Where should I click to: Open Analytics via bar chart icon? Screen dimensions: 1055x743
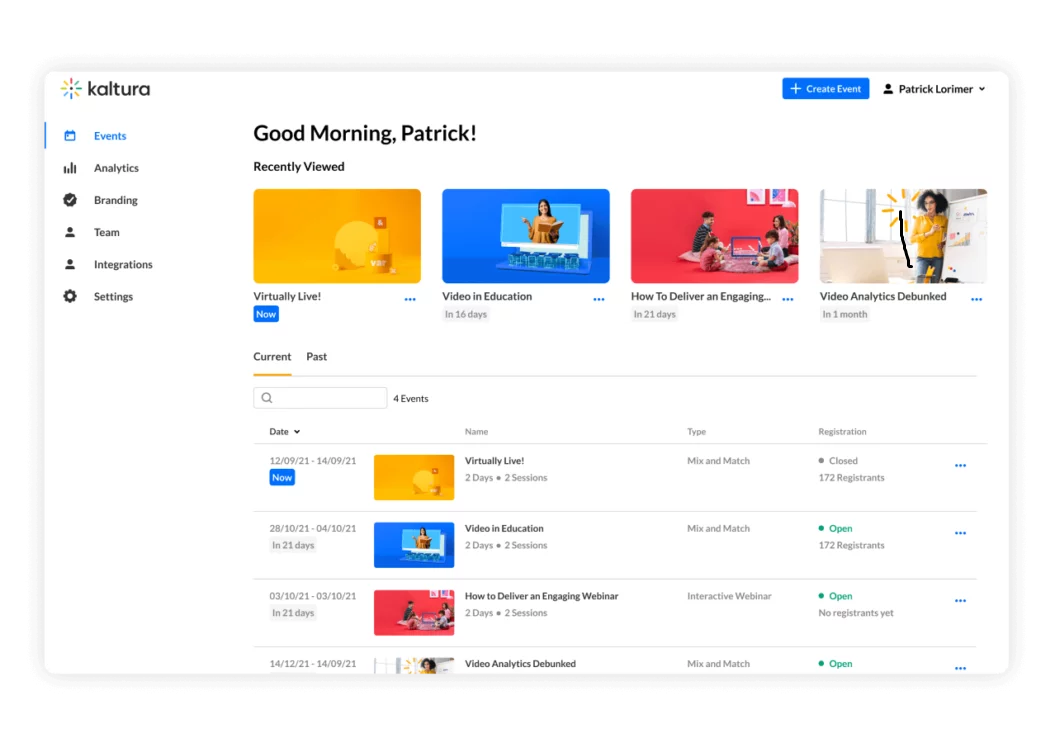point(70,168)
